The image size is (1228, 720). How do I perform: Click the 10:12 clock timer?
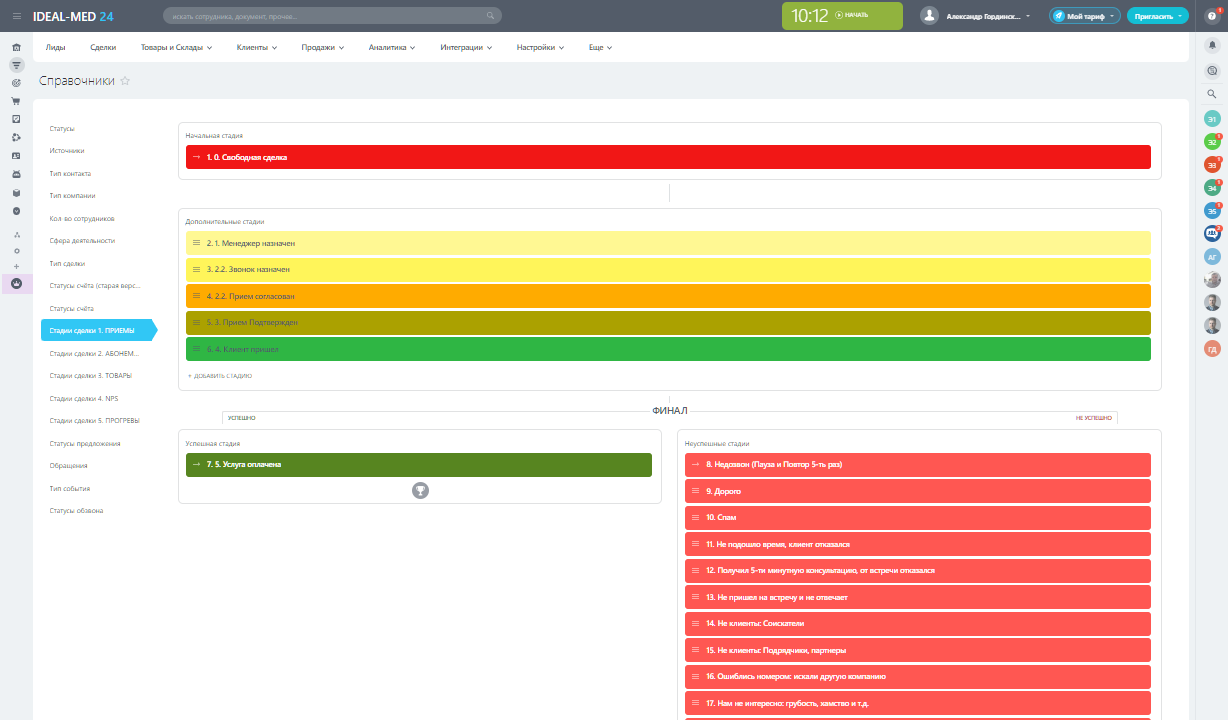point(810,16)
